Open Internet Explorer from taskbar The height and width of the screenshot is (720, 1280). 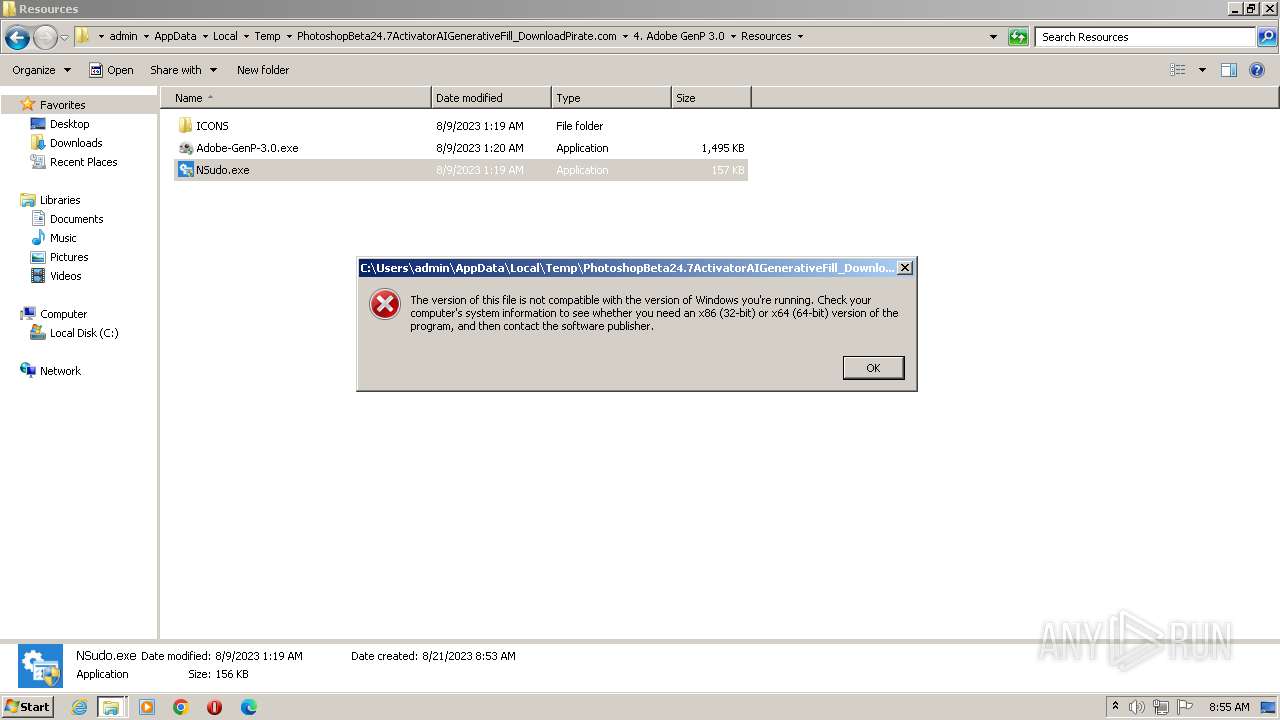click(79, 707)
